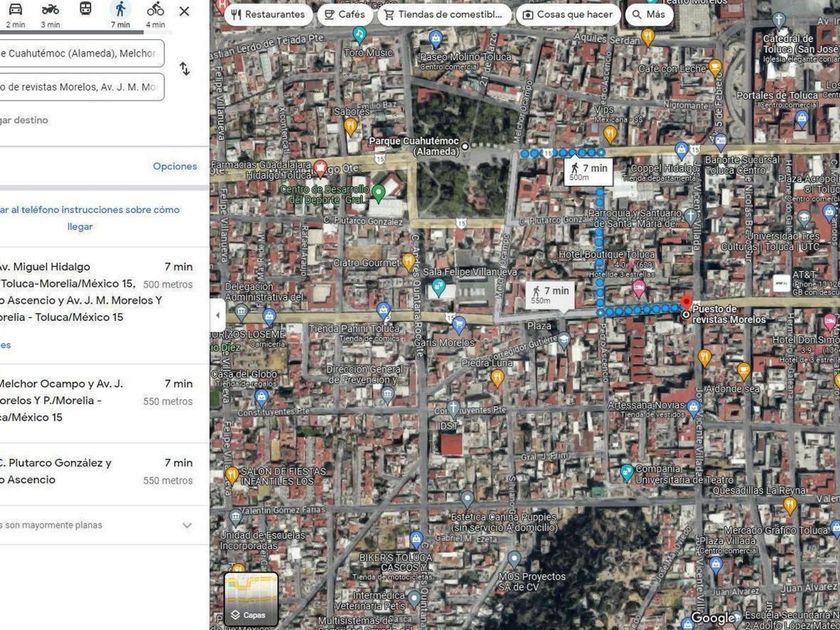
Task: Click the Farmacias Guadalajara red map marker
Action: (x=320, y=167)
